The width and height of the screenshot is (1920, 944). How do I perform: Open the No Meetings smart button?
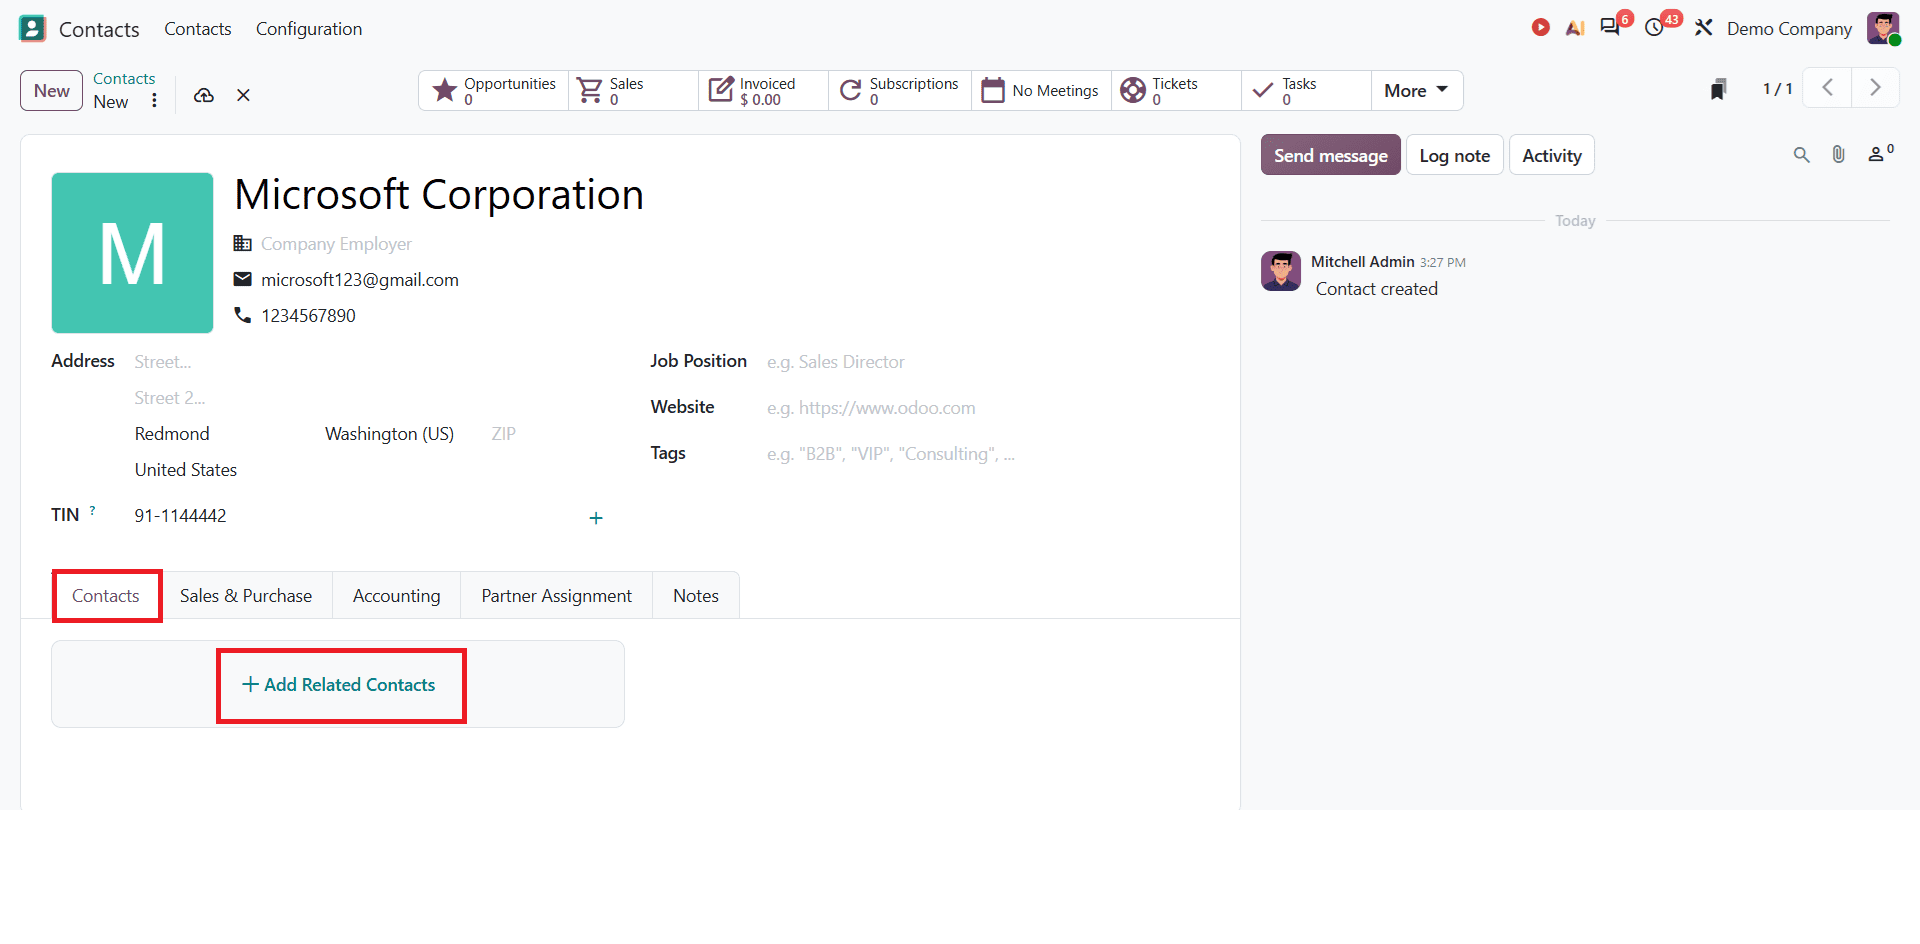click(1041, 91)
